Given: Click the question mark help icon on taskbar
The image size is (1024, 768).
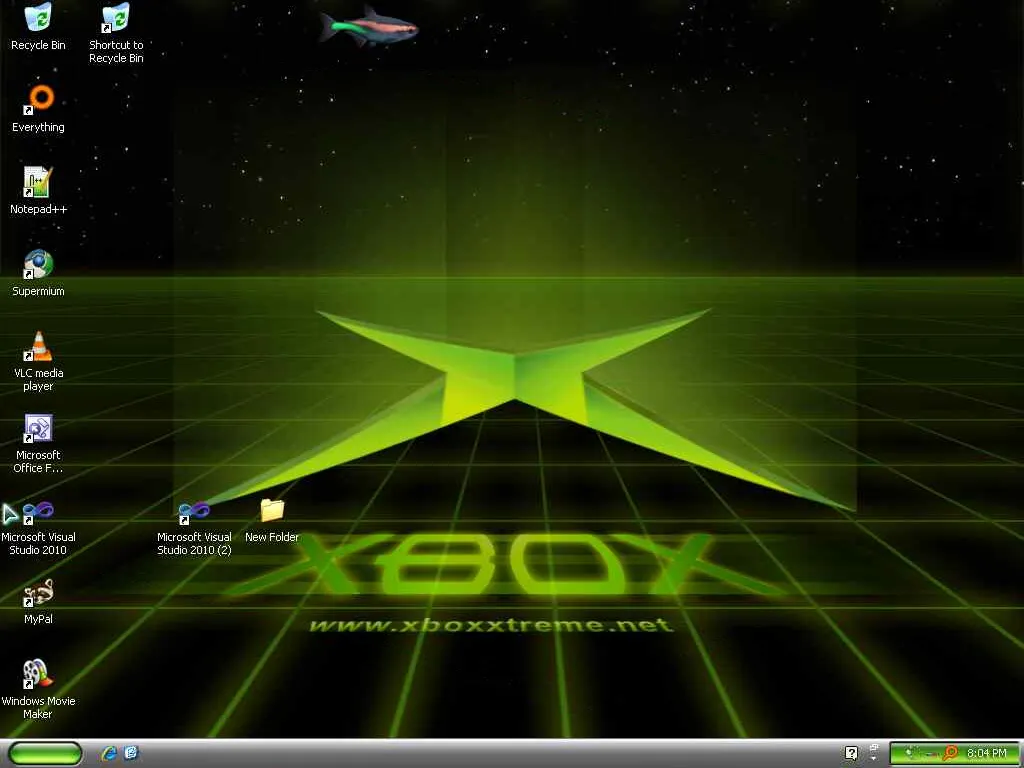Looking at the screenshot, I should point(851,753).
